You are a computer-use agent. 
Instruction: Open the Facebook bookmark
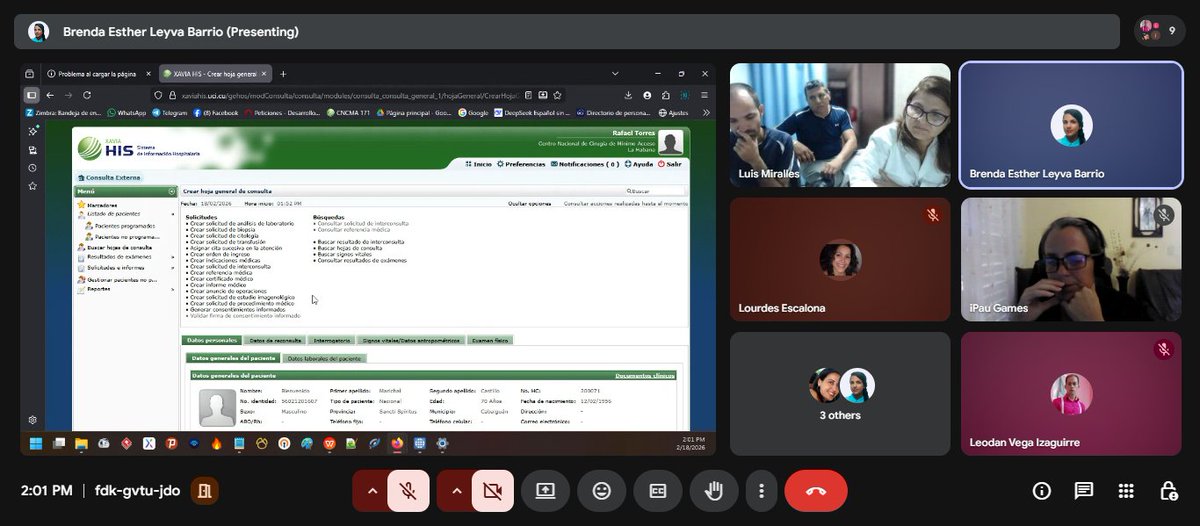[216, 113]
